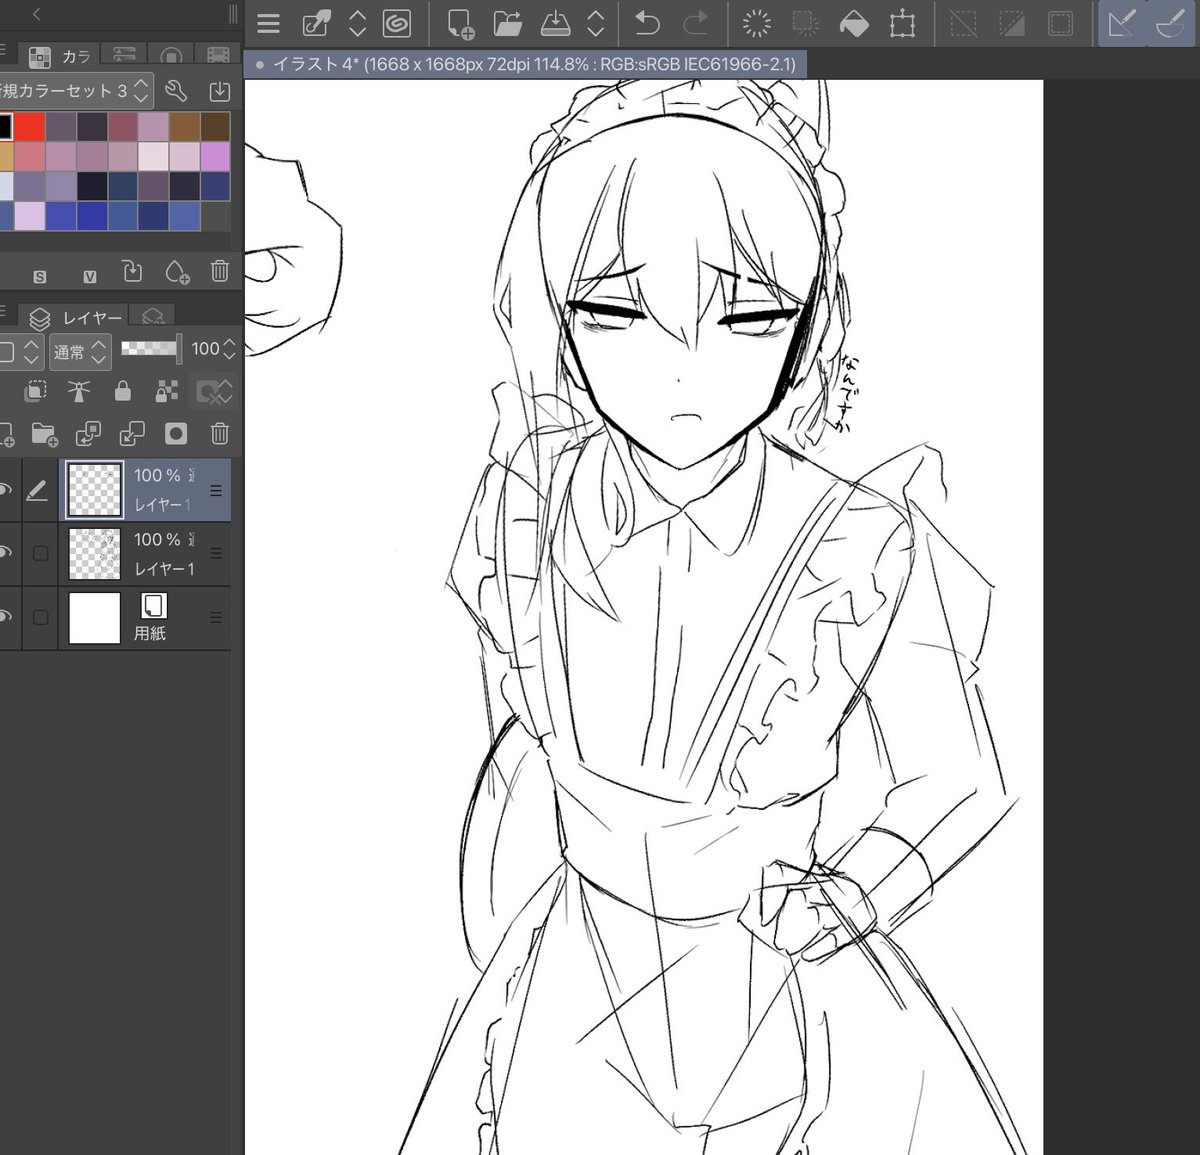This screenshot has height=1155, width=1200.
Task: Create a new canvas with New icon
Action: (x=461, y=23)
